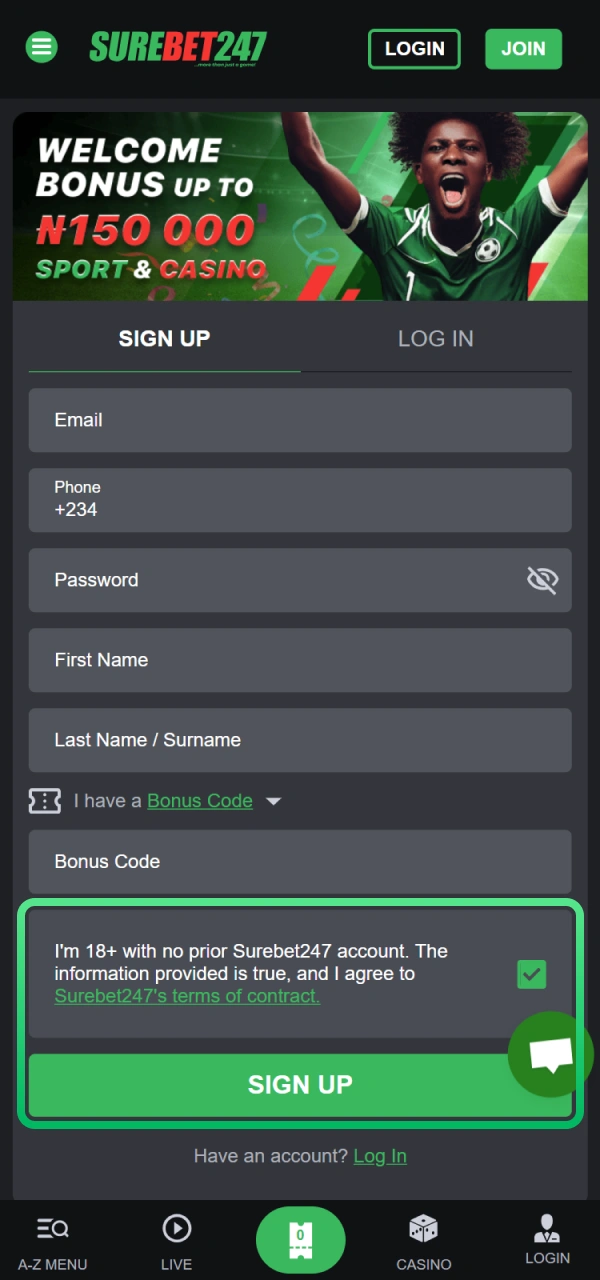This screenshot has width=600, height=1280.
Task: Open the Bonus Code dropdown arrow
Action: 273,800
